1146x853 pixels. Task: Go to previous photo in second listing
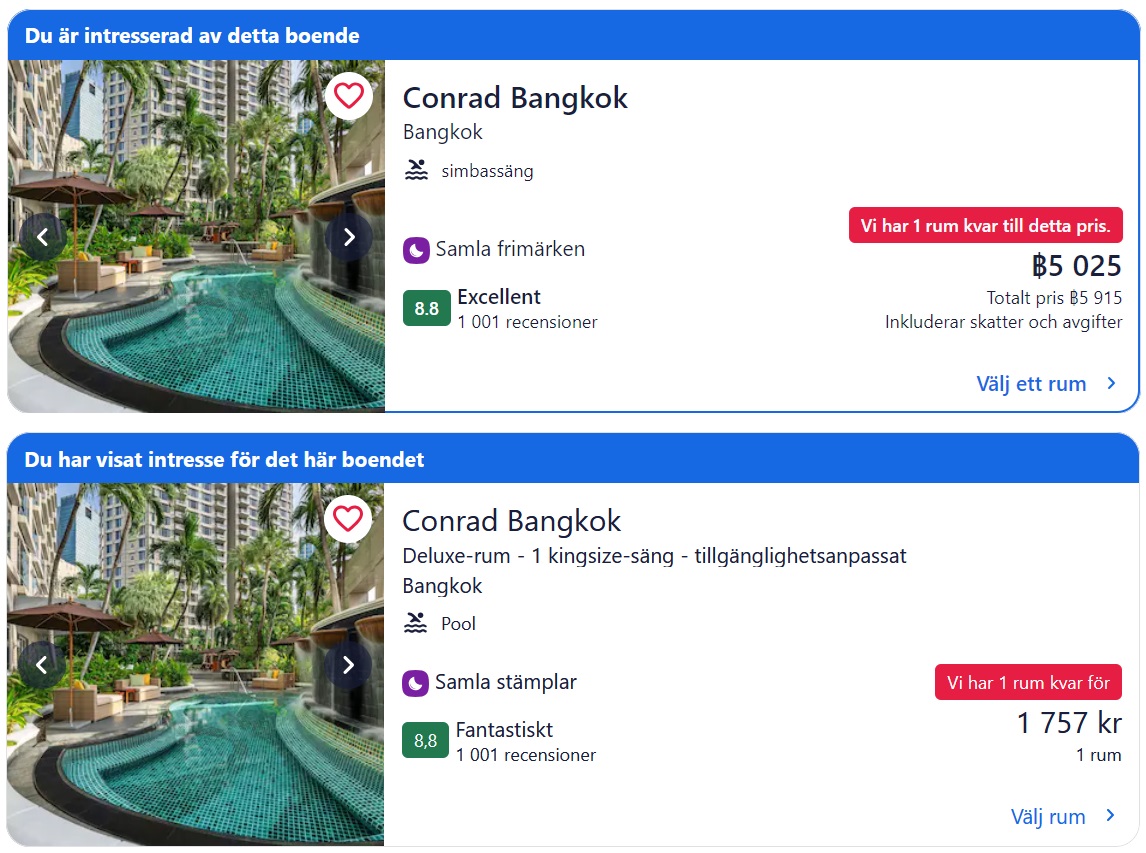pos(43,665)
